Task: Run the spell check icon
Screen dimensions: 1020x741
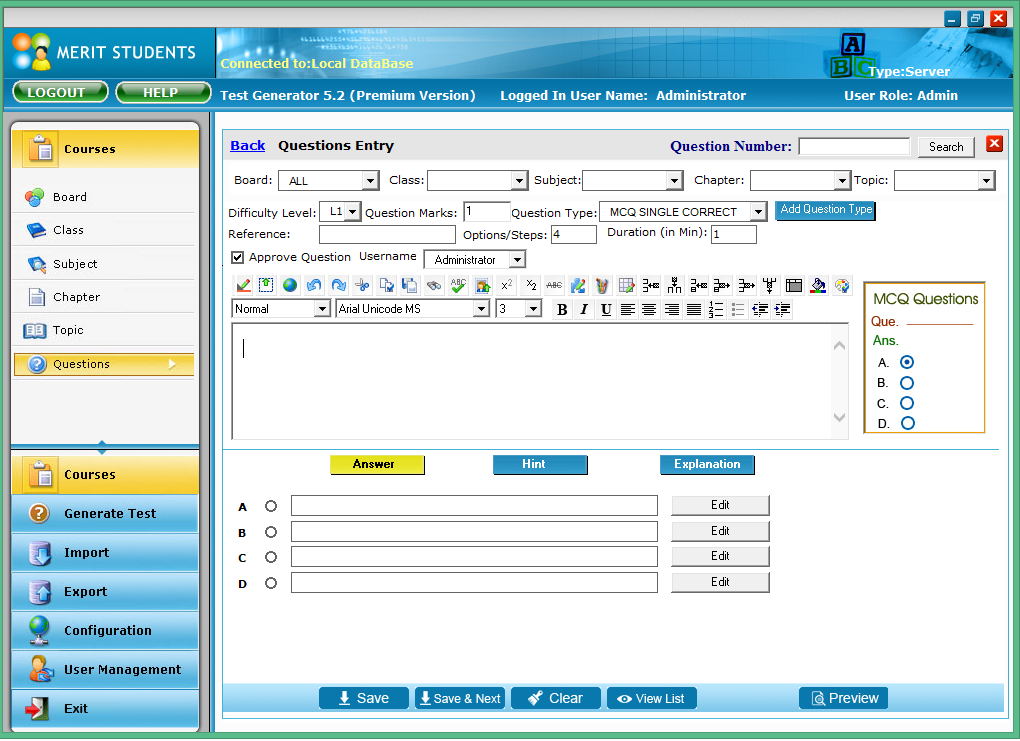Action: [x=458, y=286]
